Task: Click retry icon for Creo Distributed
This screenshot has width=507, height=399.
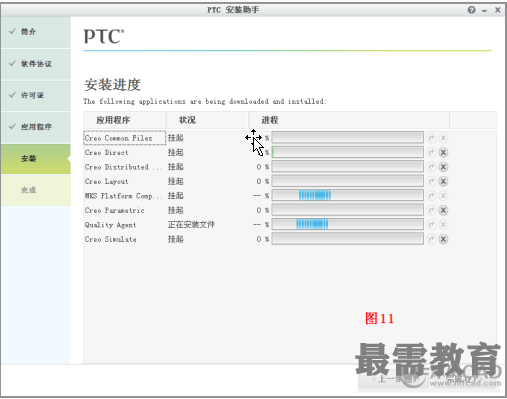Action: [x=432, y=167]
